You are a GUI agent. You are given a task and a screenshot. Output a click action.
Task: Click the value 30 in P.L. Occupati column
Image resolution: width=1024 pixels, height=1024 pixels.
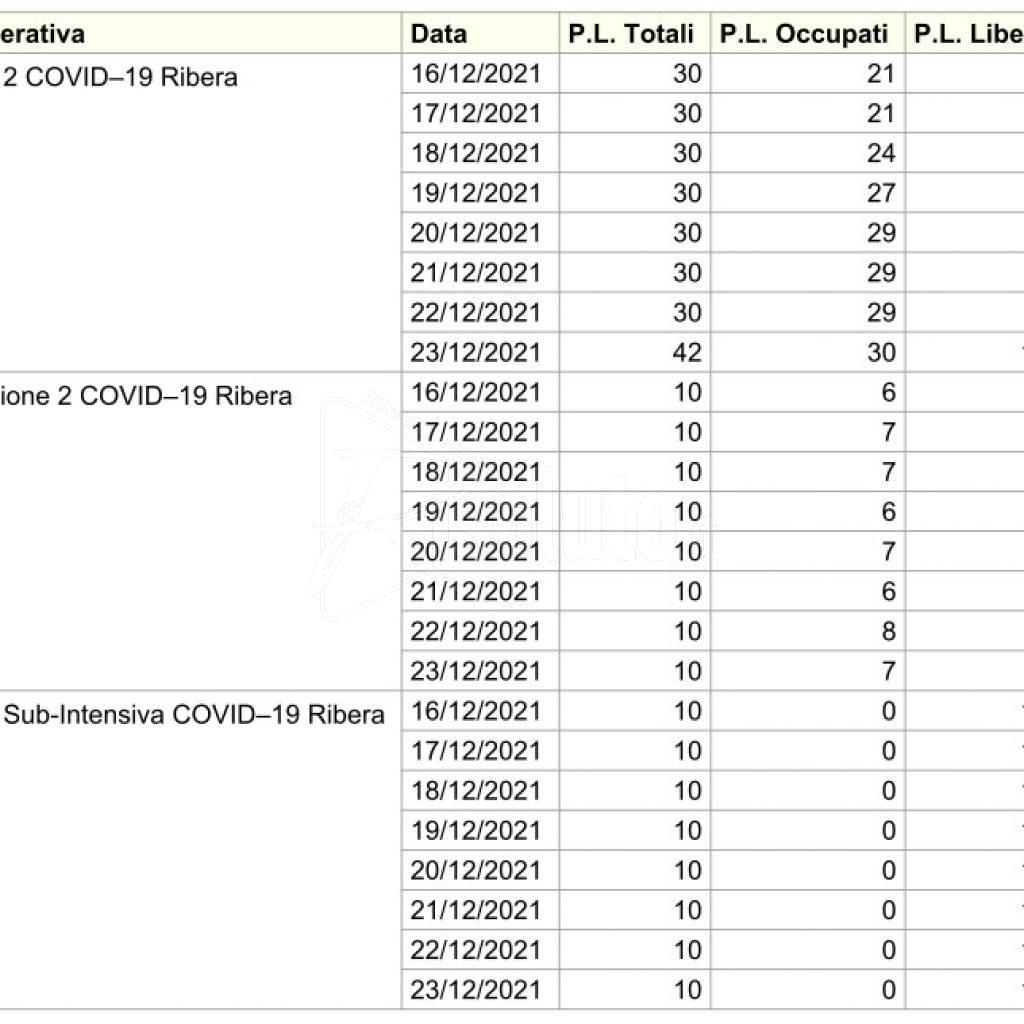881,352
